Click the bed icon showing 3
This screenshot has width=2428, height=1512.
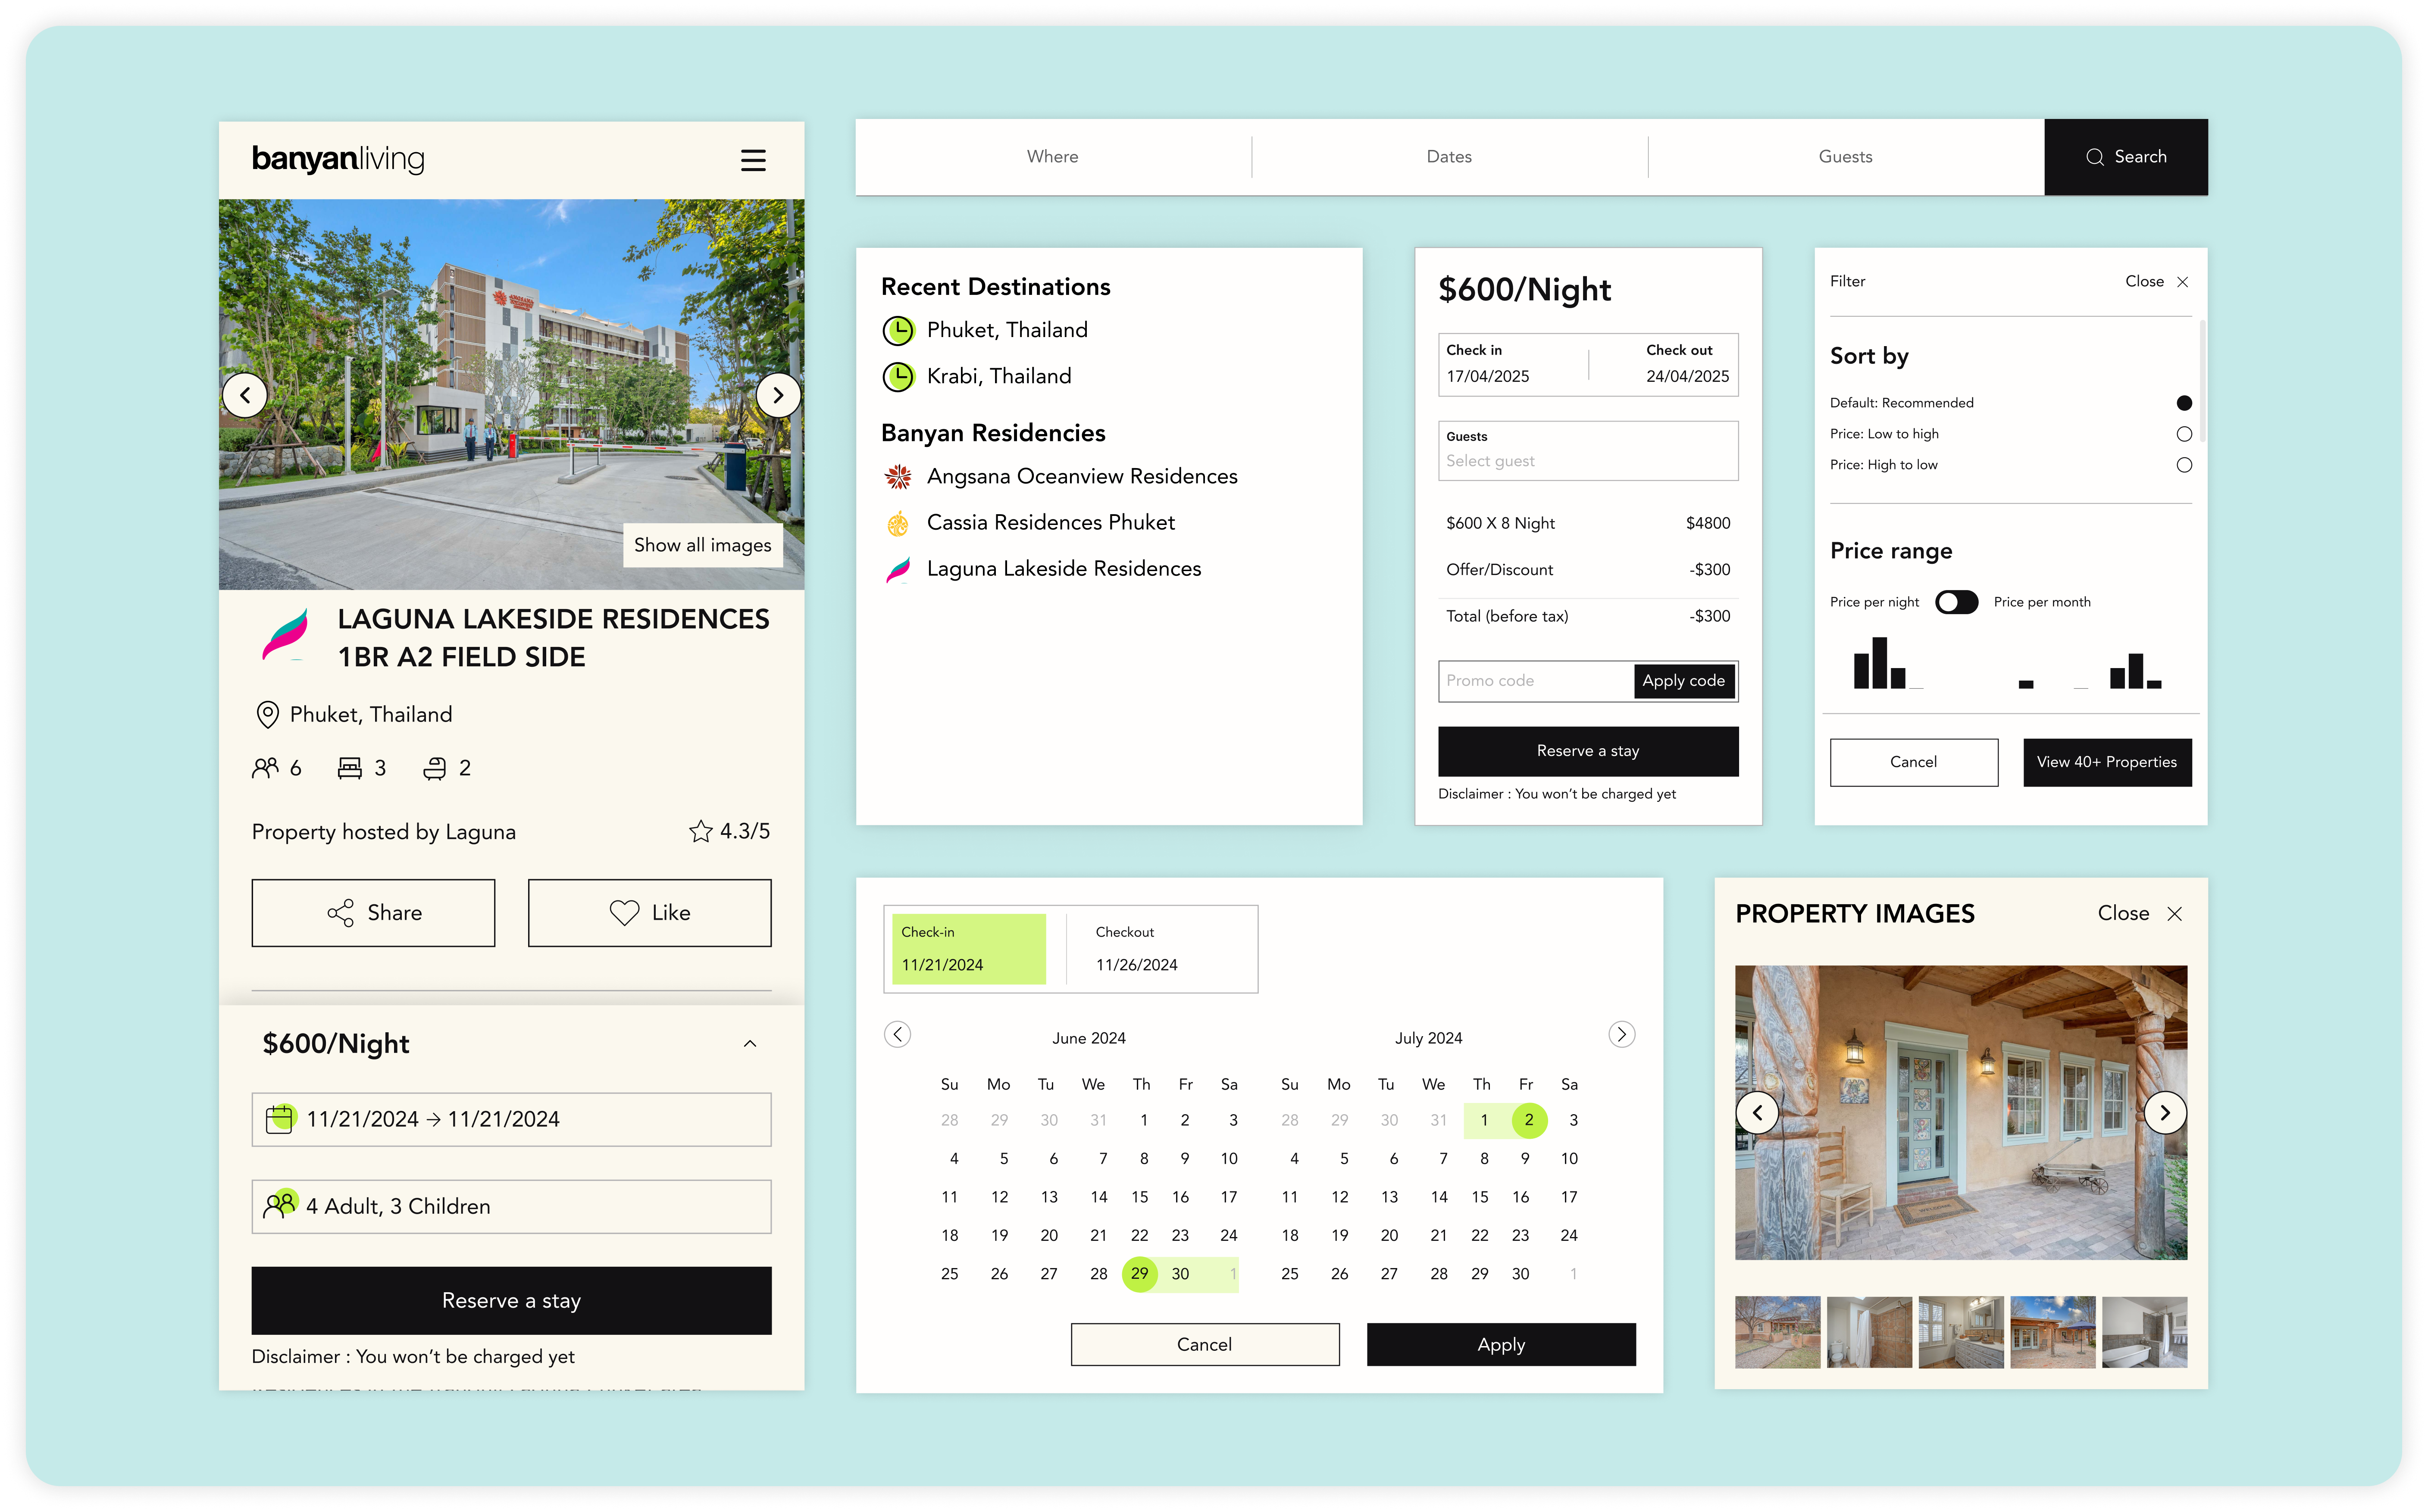point(350,768)
